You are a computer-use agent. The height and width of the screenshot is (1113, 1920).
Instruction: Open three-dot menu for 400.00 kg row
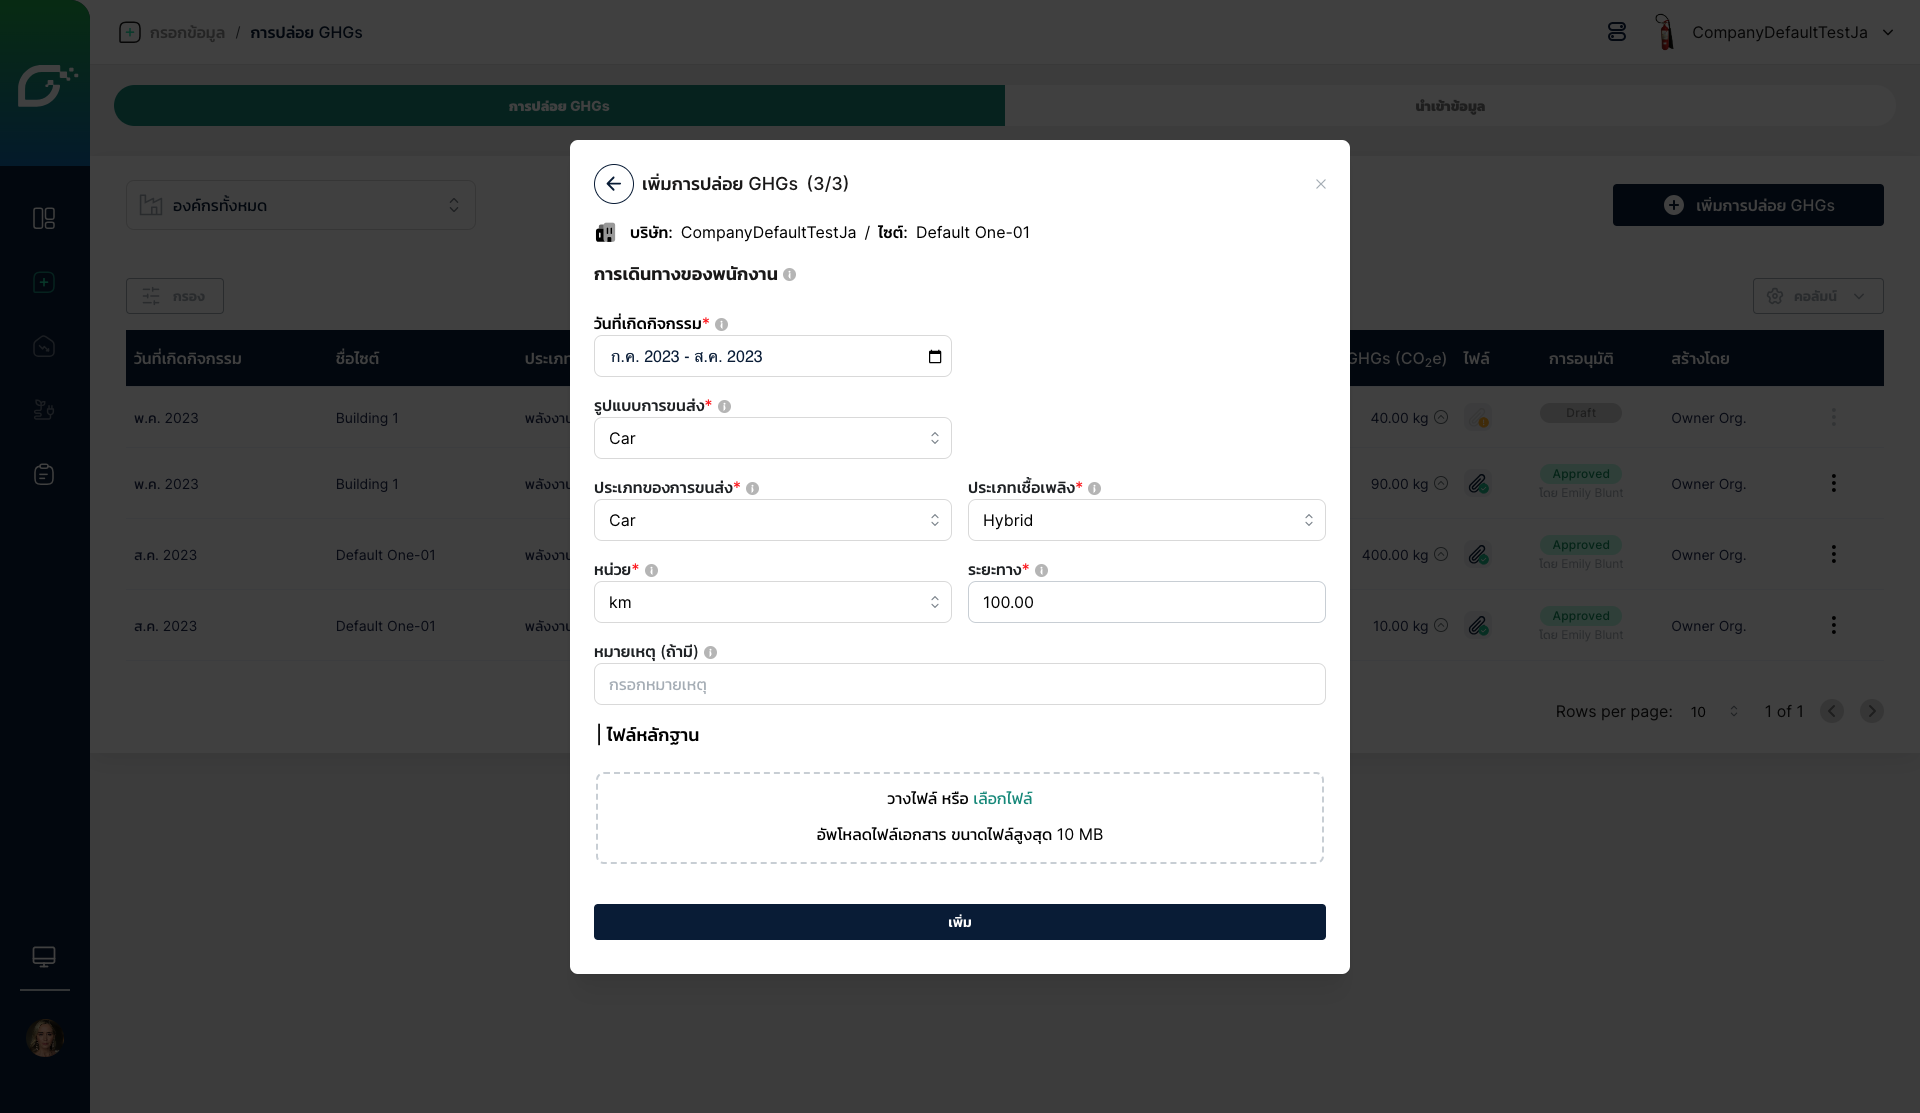1833,555
